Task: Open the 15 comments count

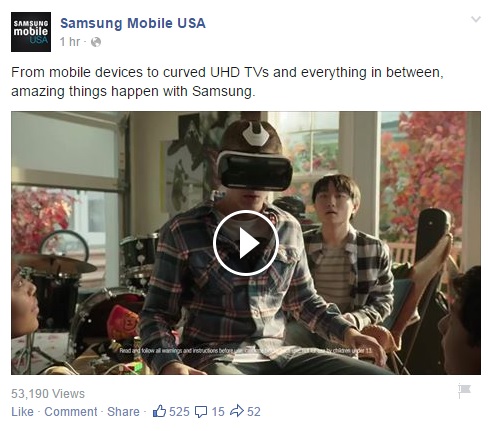Action: pos(218,412)
